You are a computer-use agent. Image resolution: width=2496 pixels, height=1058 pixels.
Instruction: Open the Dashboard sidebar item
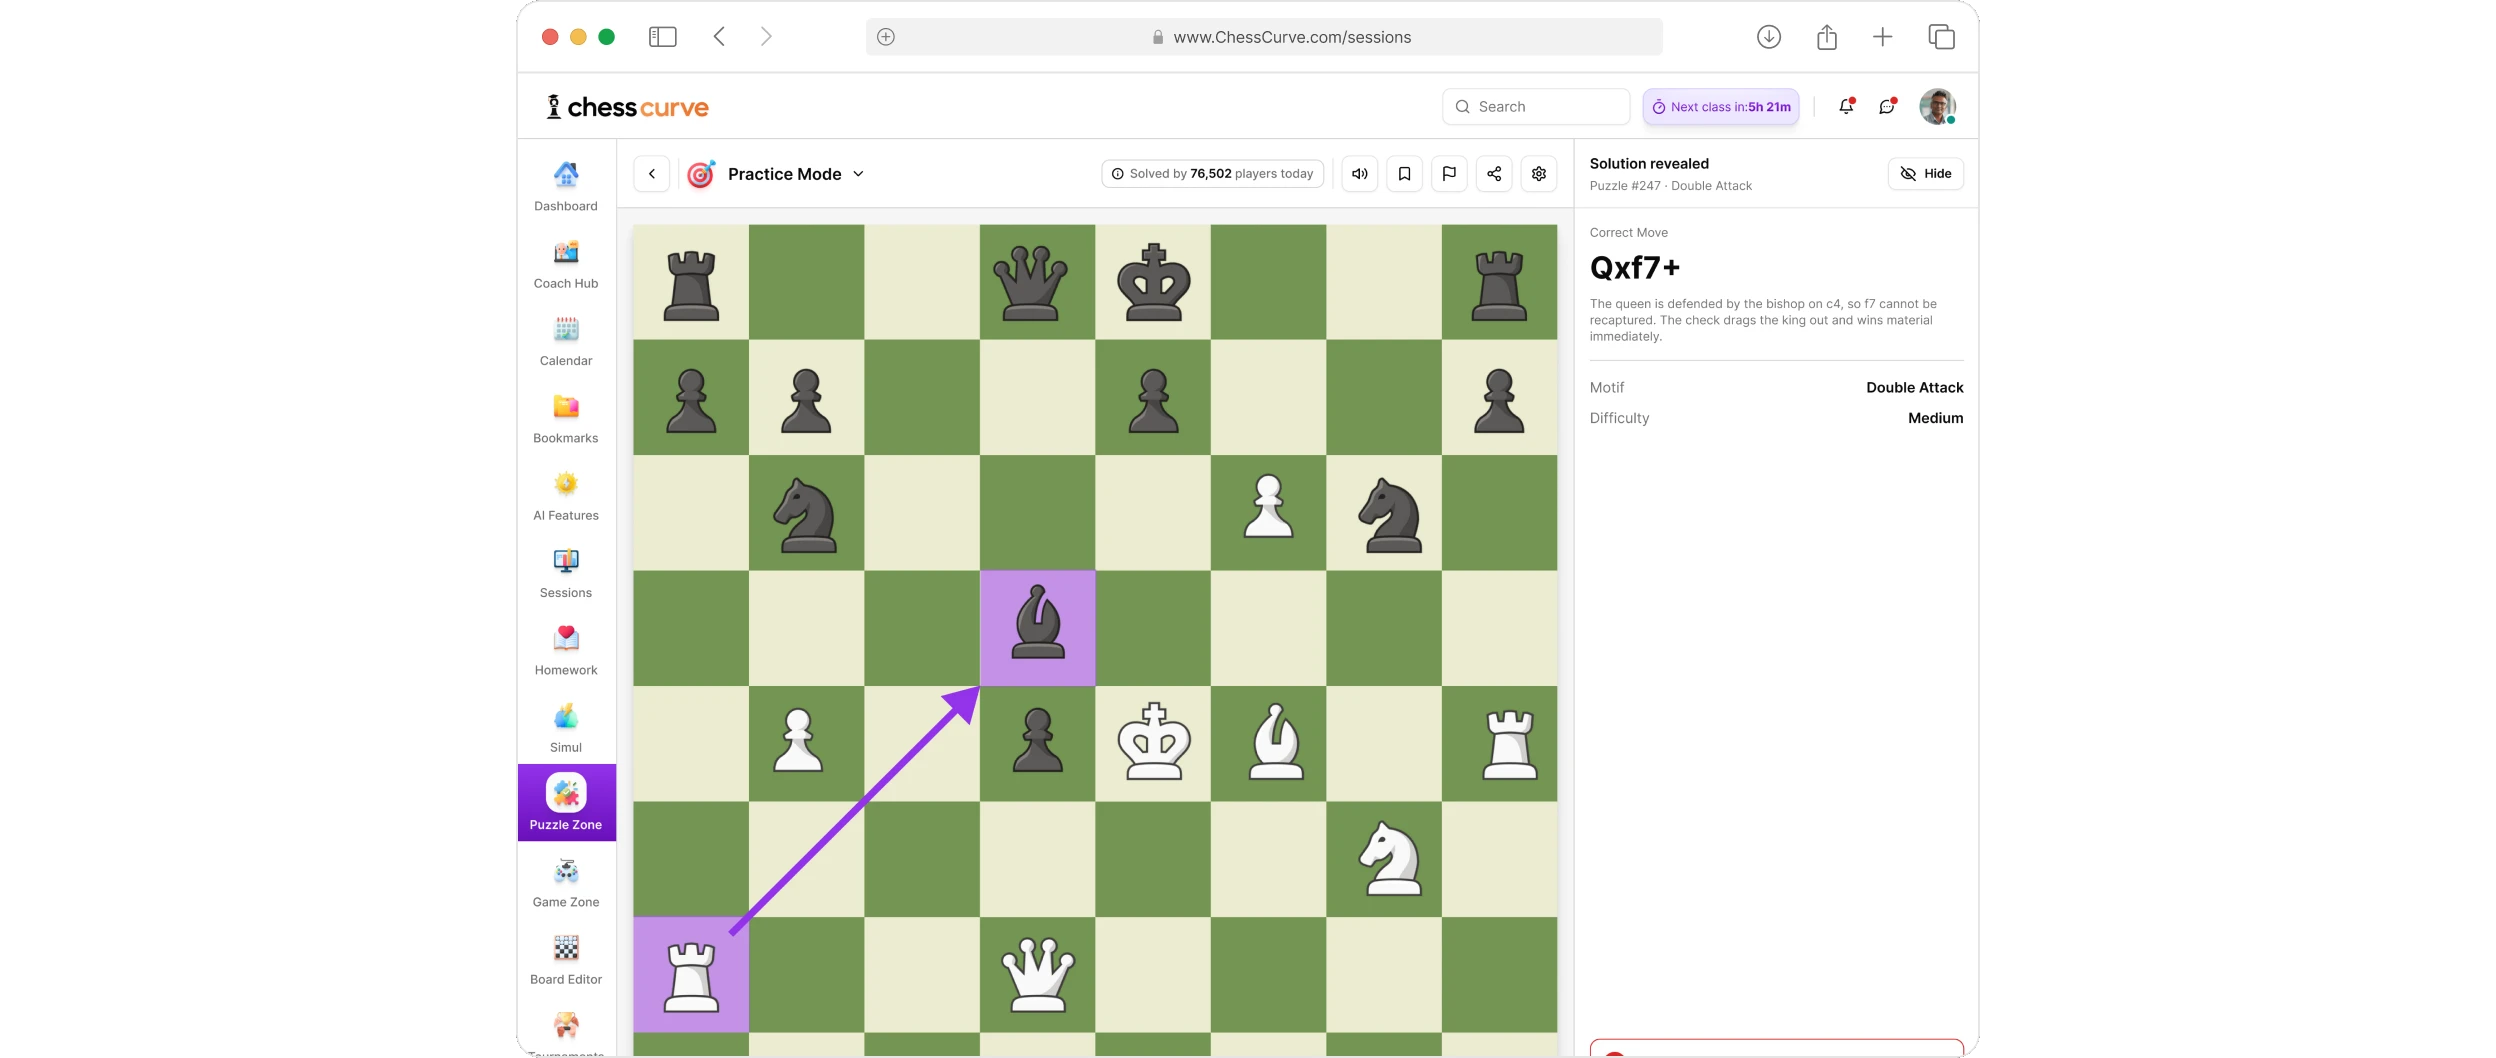click(x=566, y=187)
